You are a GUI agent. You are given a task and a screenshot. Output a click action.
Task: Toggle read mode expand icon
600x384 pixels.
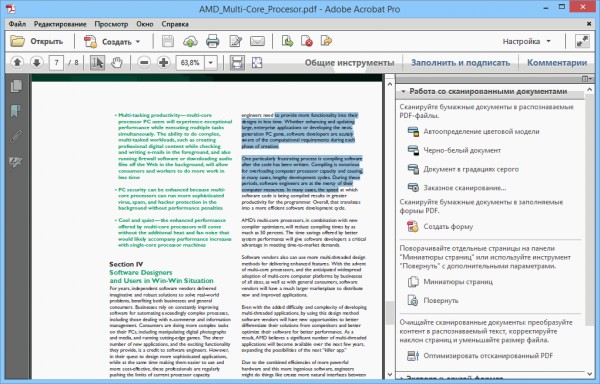click(582, 41)
